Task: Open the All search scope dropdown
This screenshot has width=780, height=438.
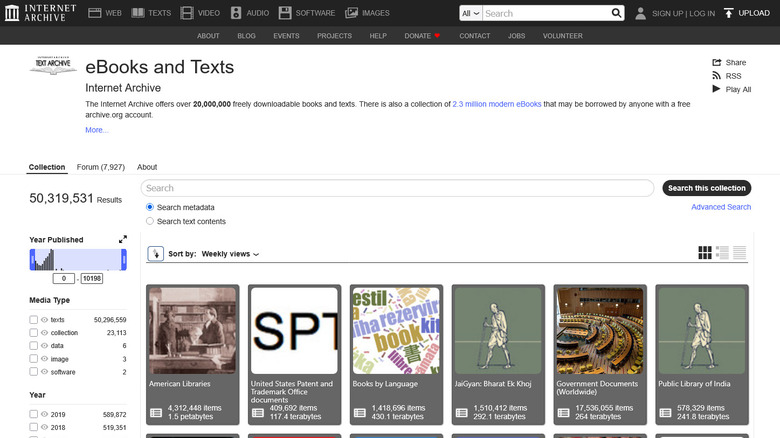Action: (x=471, y=13)
